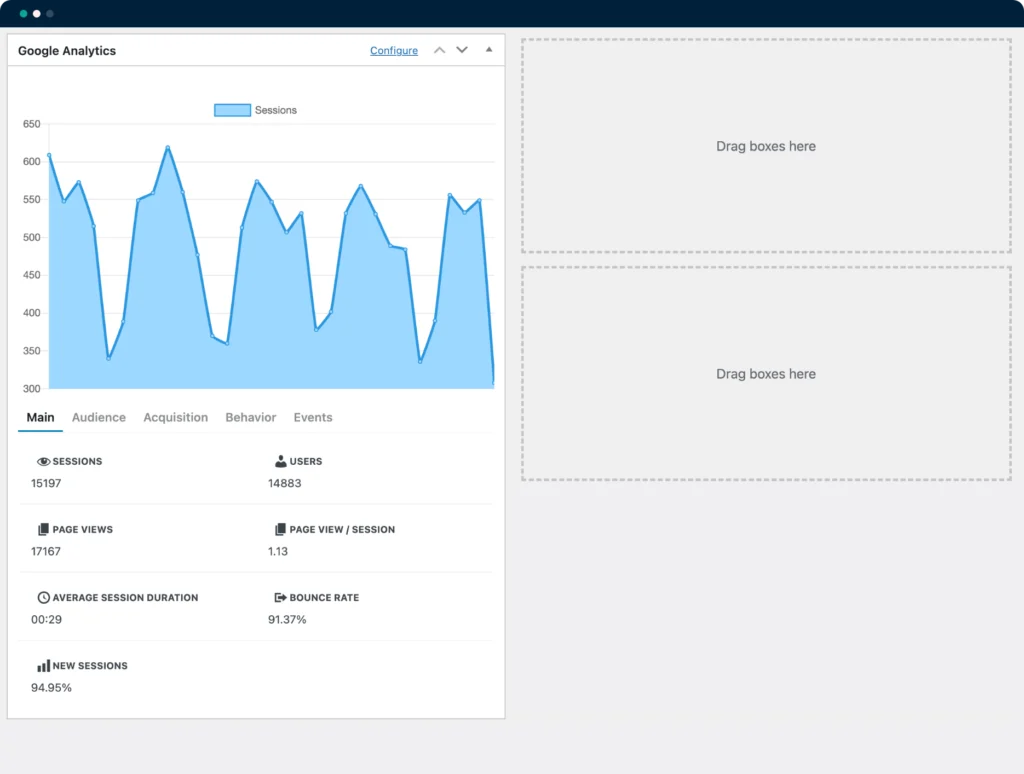This screenshot has width=1024, height=774.
Task: Click the clock icon beside Average Session Duration
Action: [x=43, y=598]
